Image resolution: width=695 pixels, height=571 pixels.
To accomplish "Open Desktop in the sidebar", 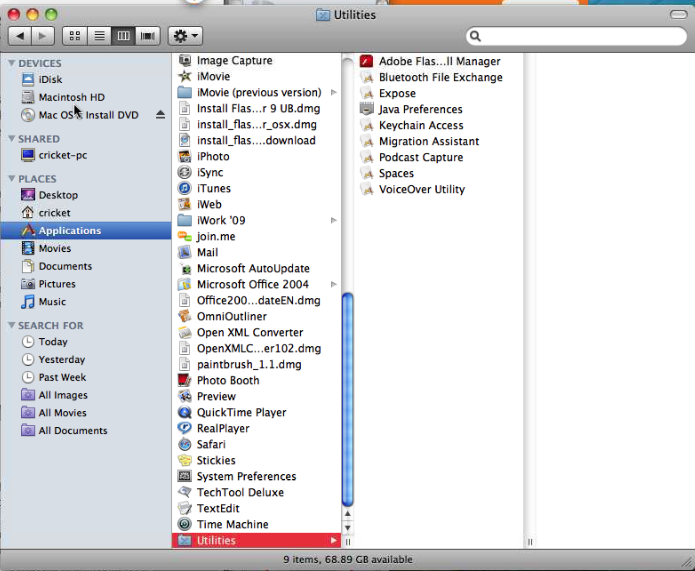I will [x=86, y=195].
